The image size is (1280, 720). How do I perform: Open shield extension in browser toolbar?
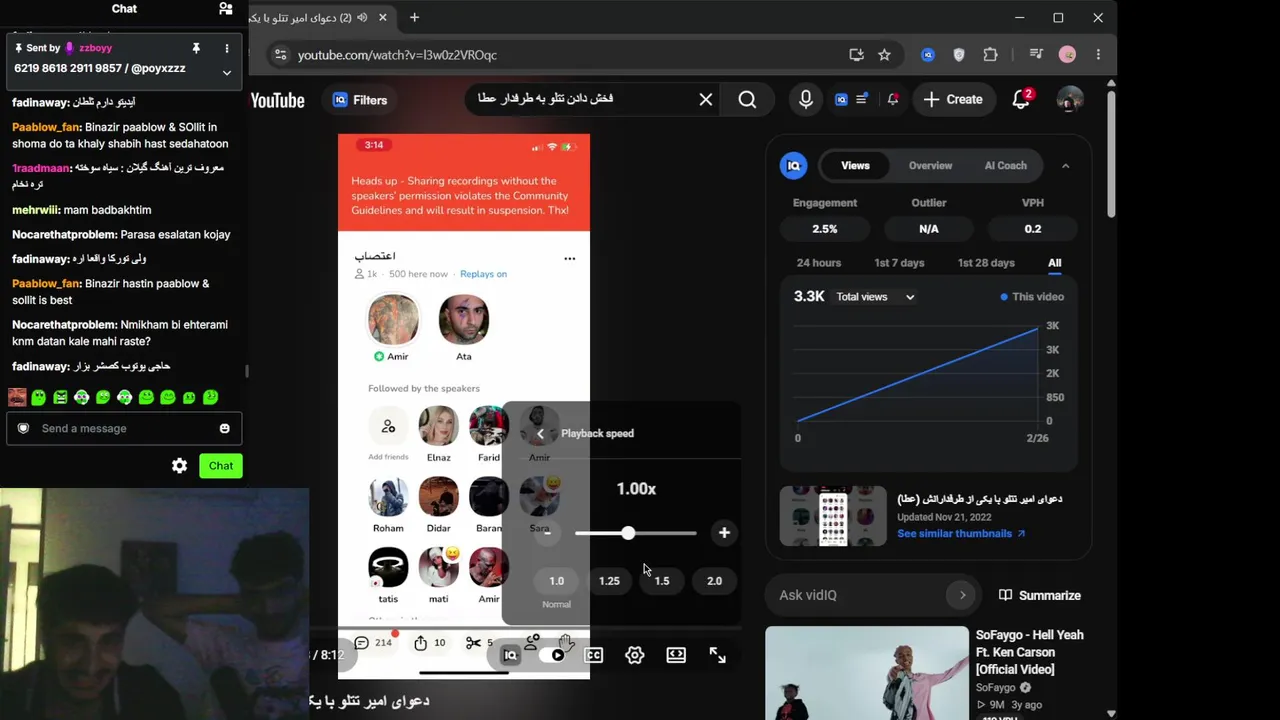959,55
